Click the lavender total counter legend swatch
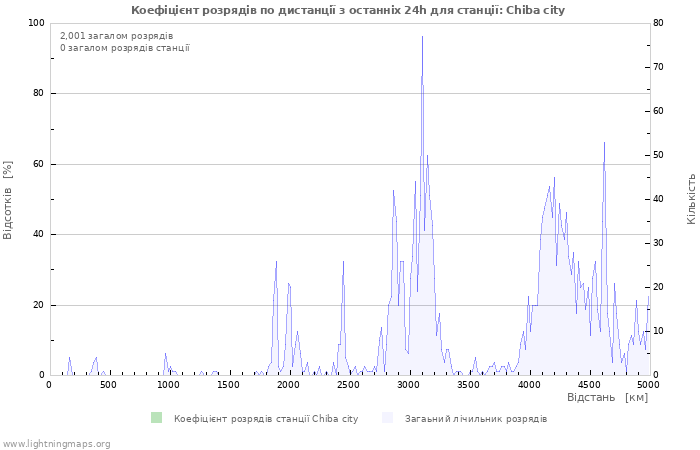The image size is (700, 450). point(387,418)
